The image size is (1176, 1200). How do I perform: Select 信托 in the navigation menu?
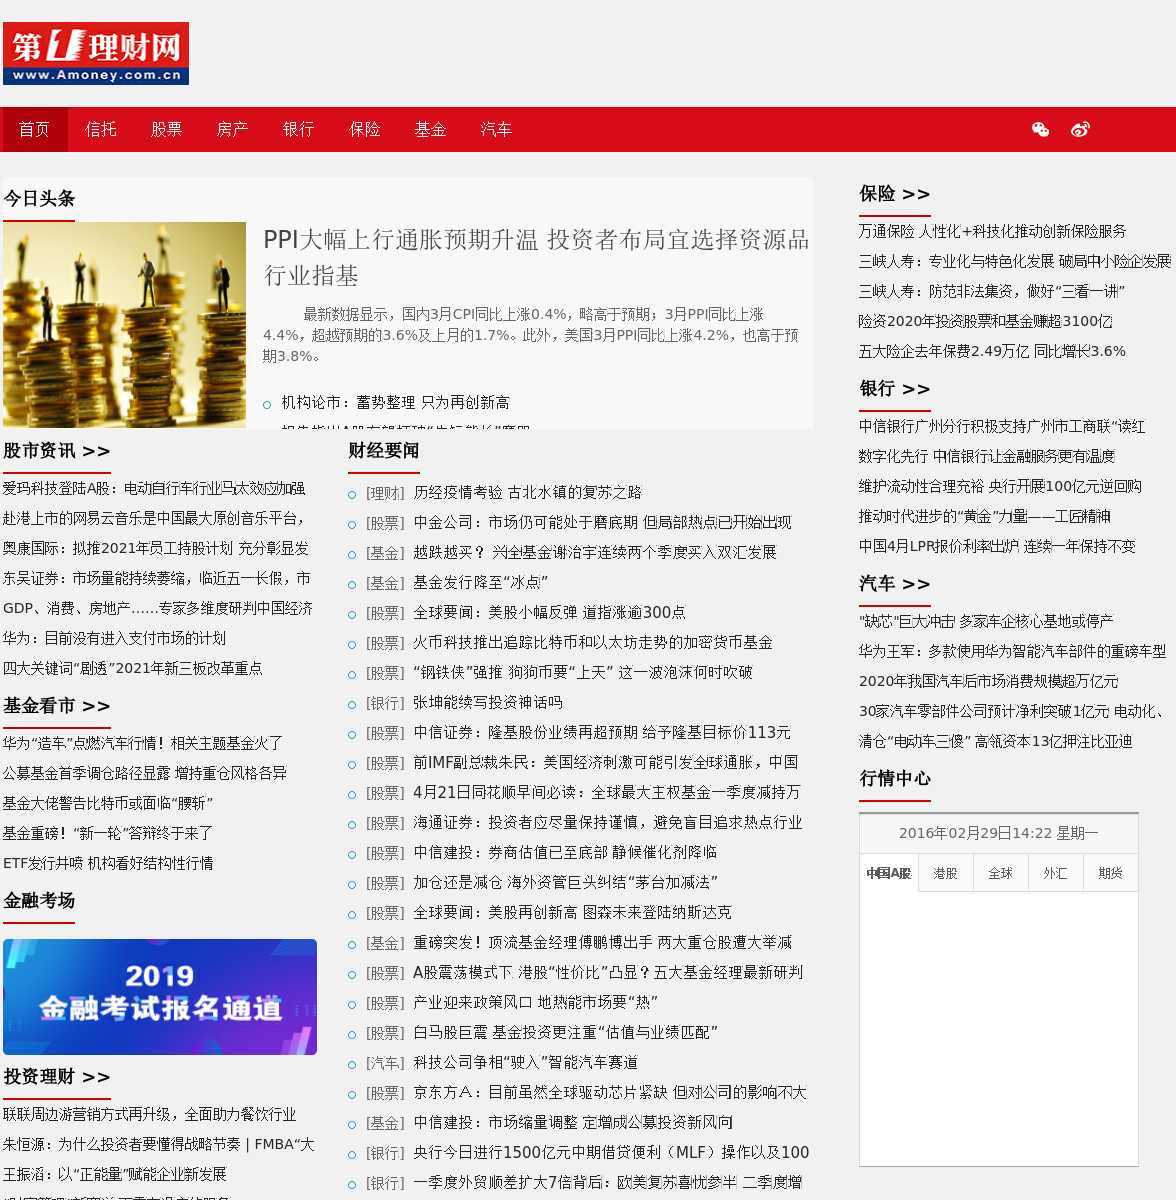point(101,129)
